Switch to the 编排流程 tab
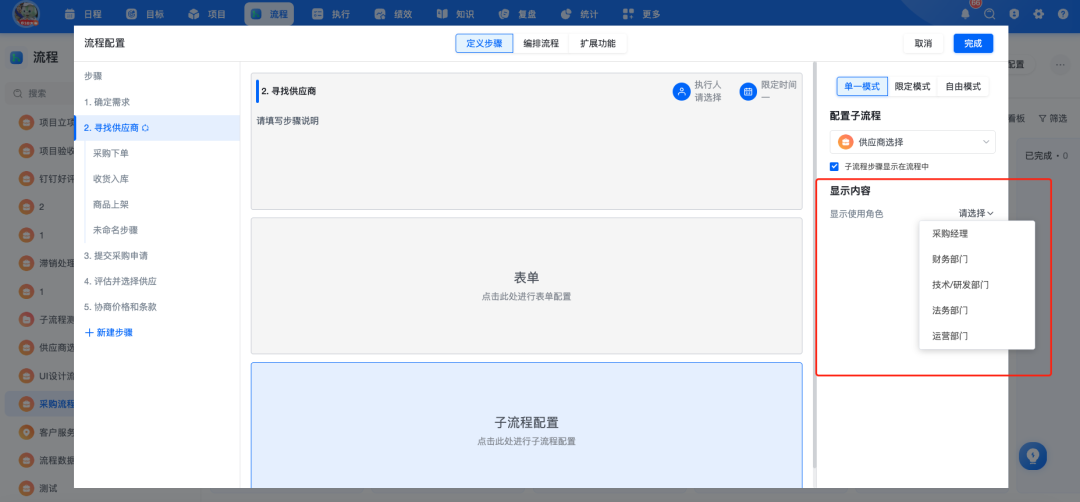The image size is (1080, 502). coord(541,43)
